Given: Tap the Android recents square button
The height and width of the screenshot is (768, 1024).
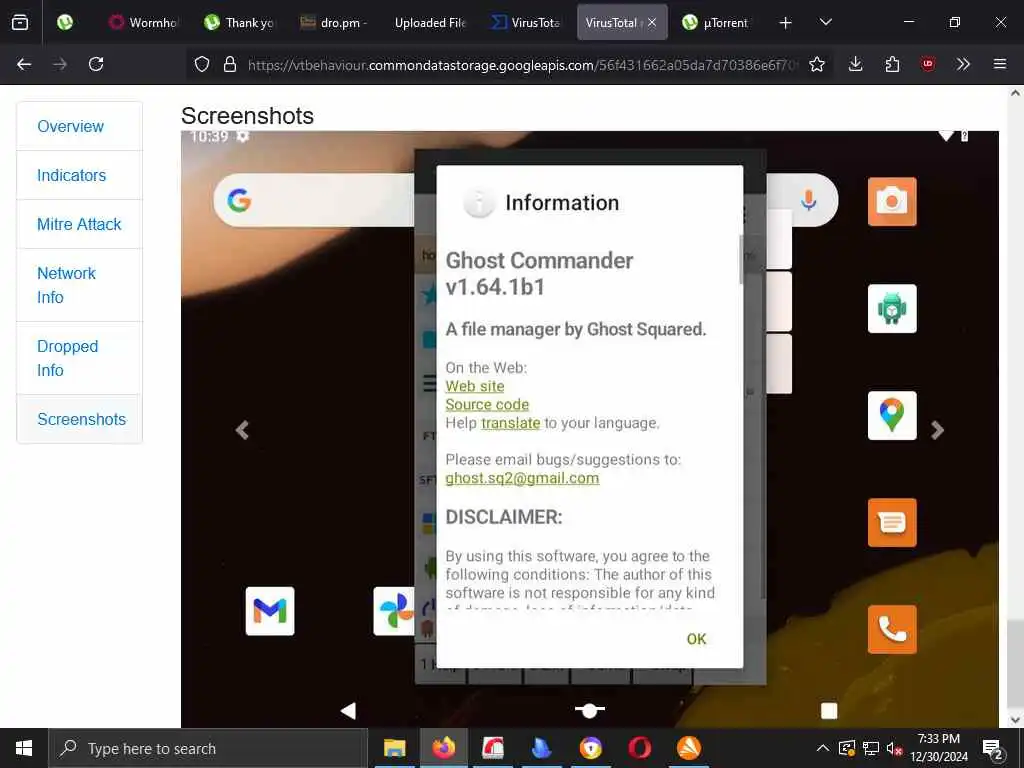Looking at the screenshot, I should (x=829, y=711).
